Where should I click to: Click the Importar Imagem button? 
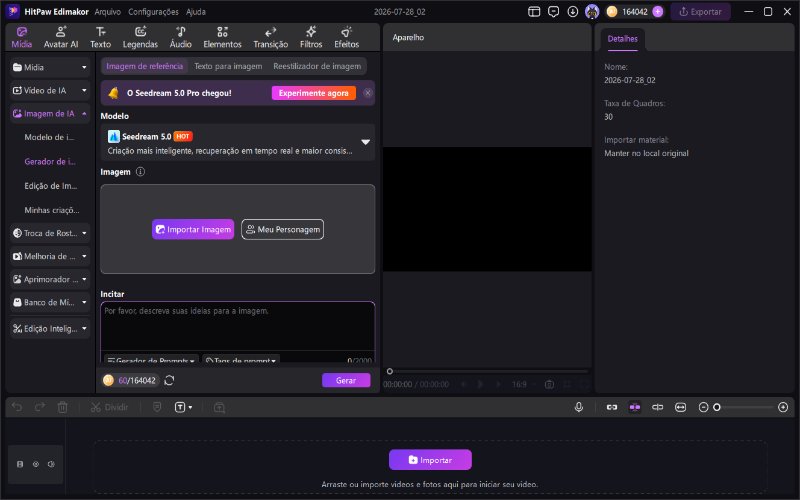point(193,230)
